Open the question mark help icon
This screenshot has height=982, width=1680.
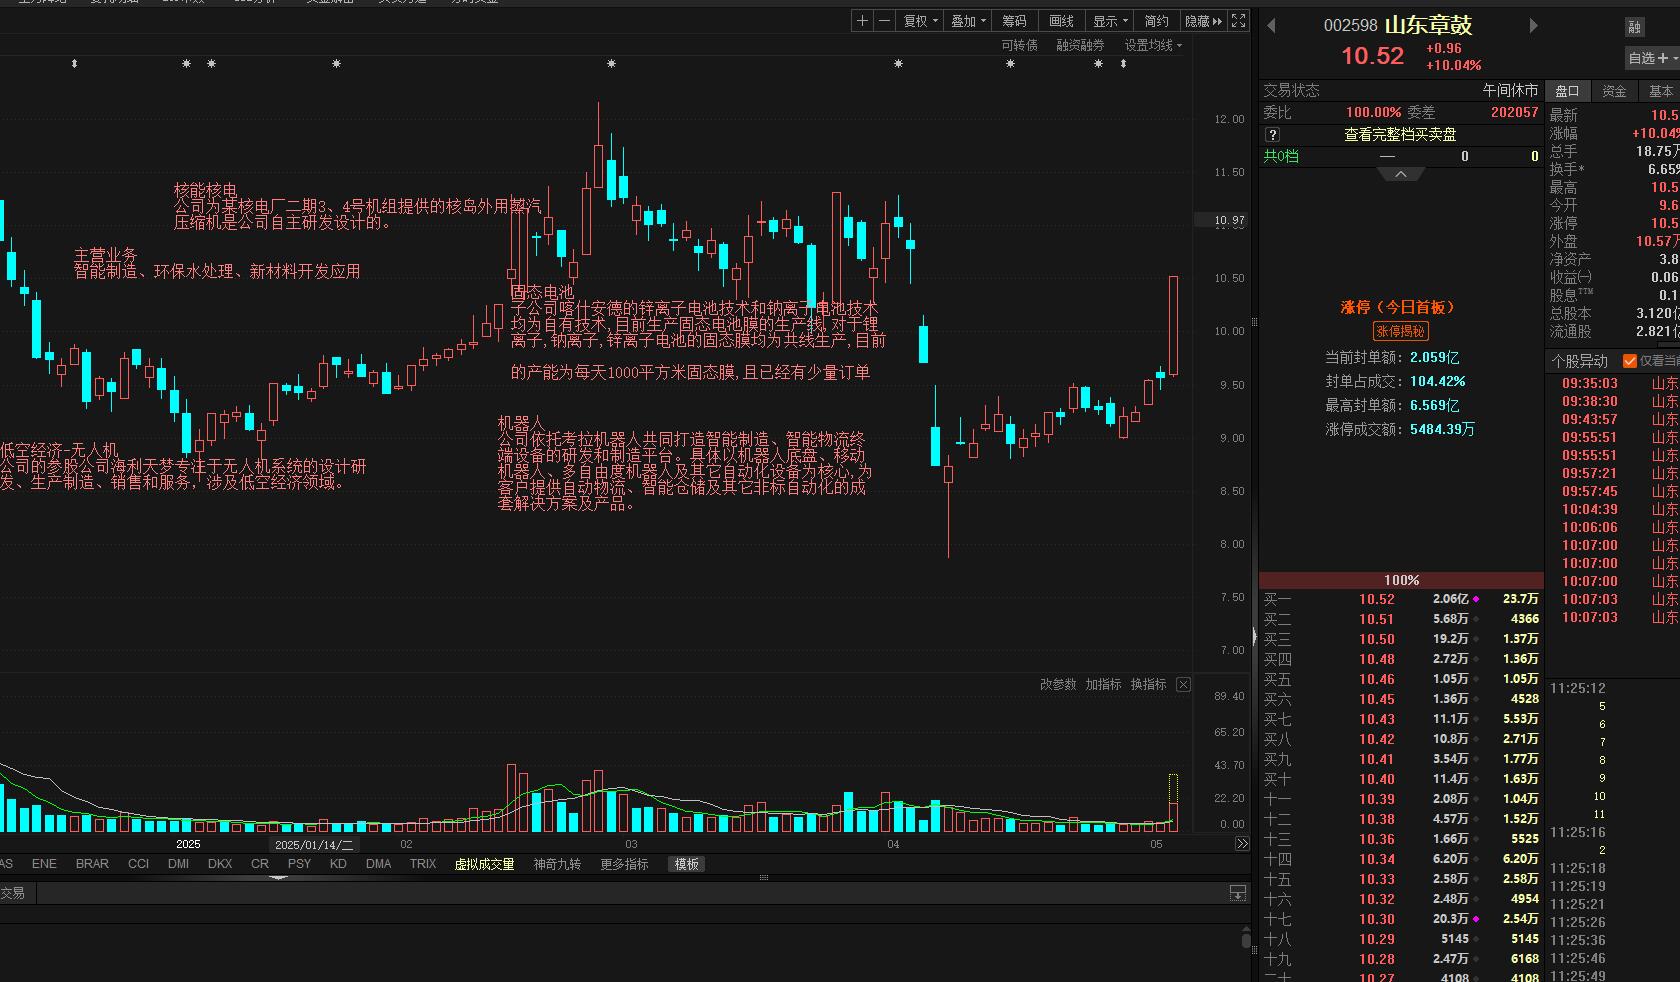[1272, 135]
